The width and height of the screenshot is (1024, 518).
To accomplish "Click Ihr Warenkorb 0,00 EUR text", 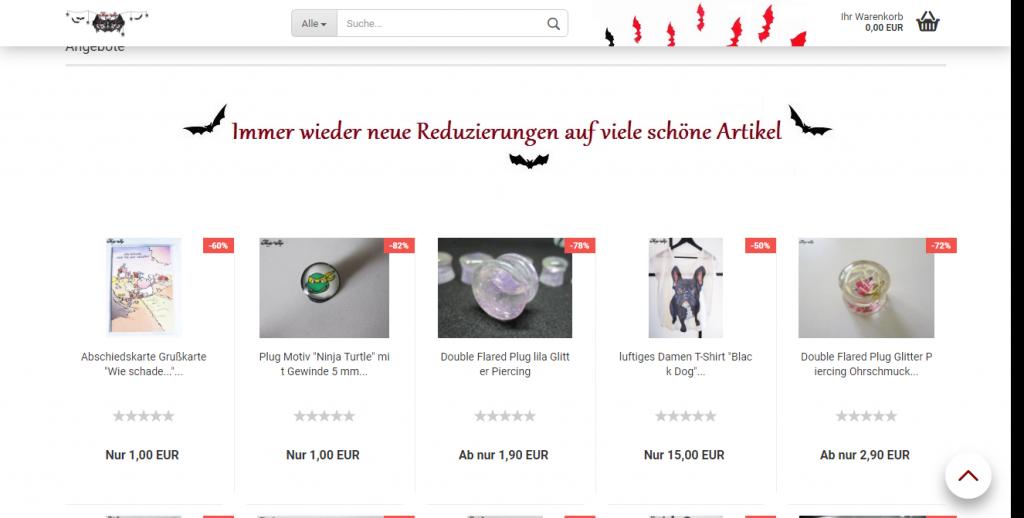I will pos(872,22).
